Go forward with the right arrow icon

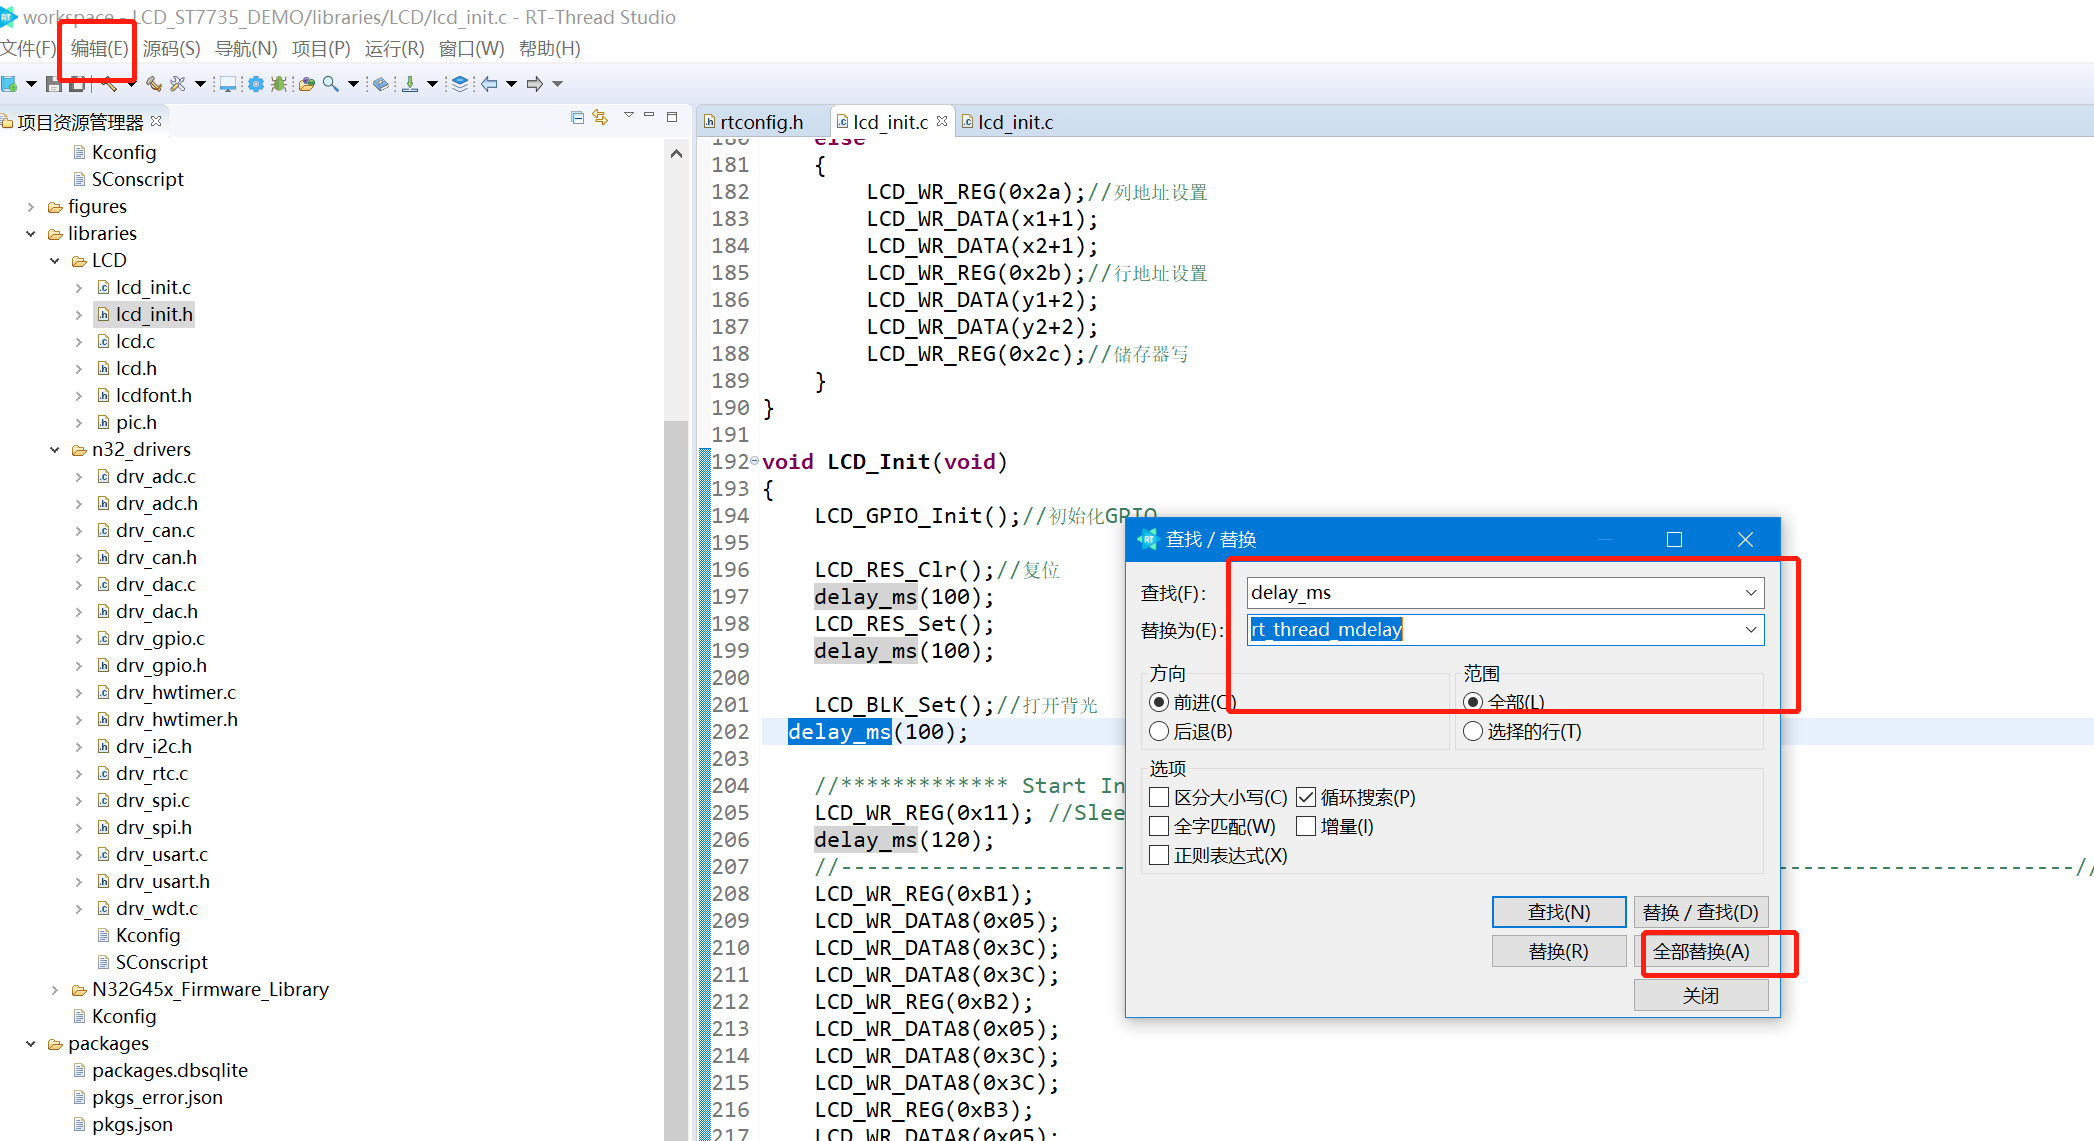pos(535,84)
